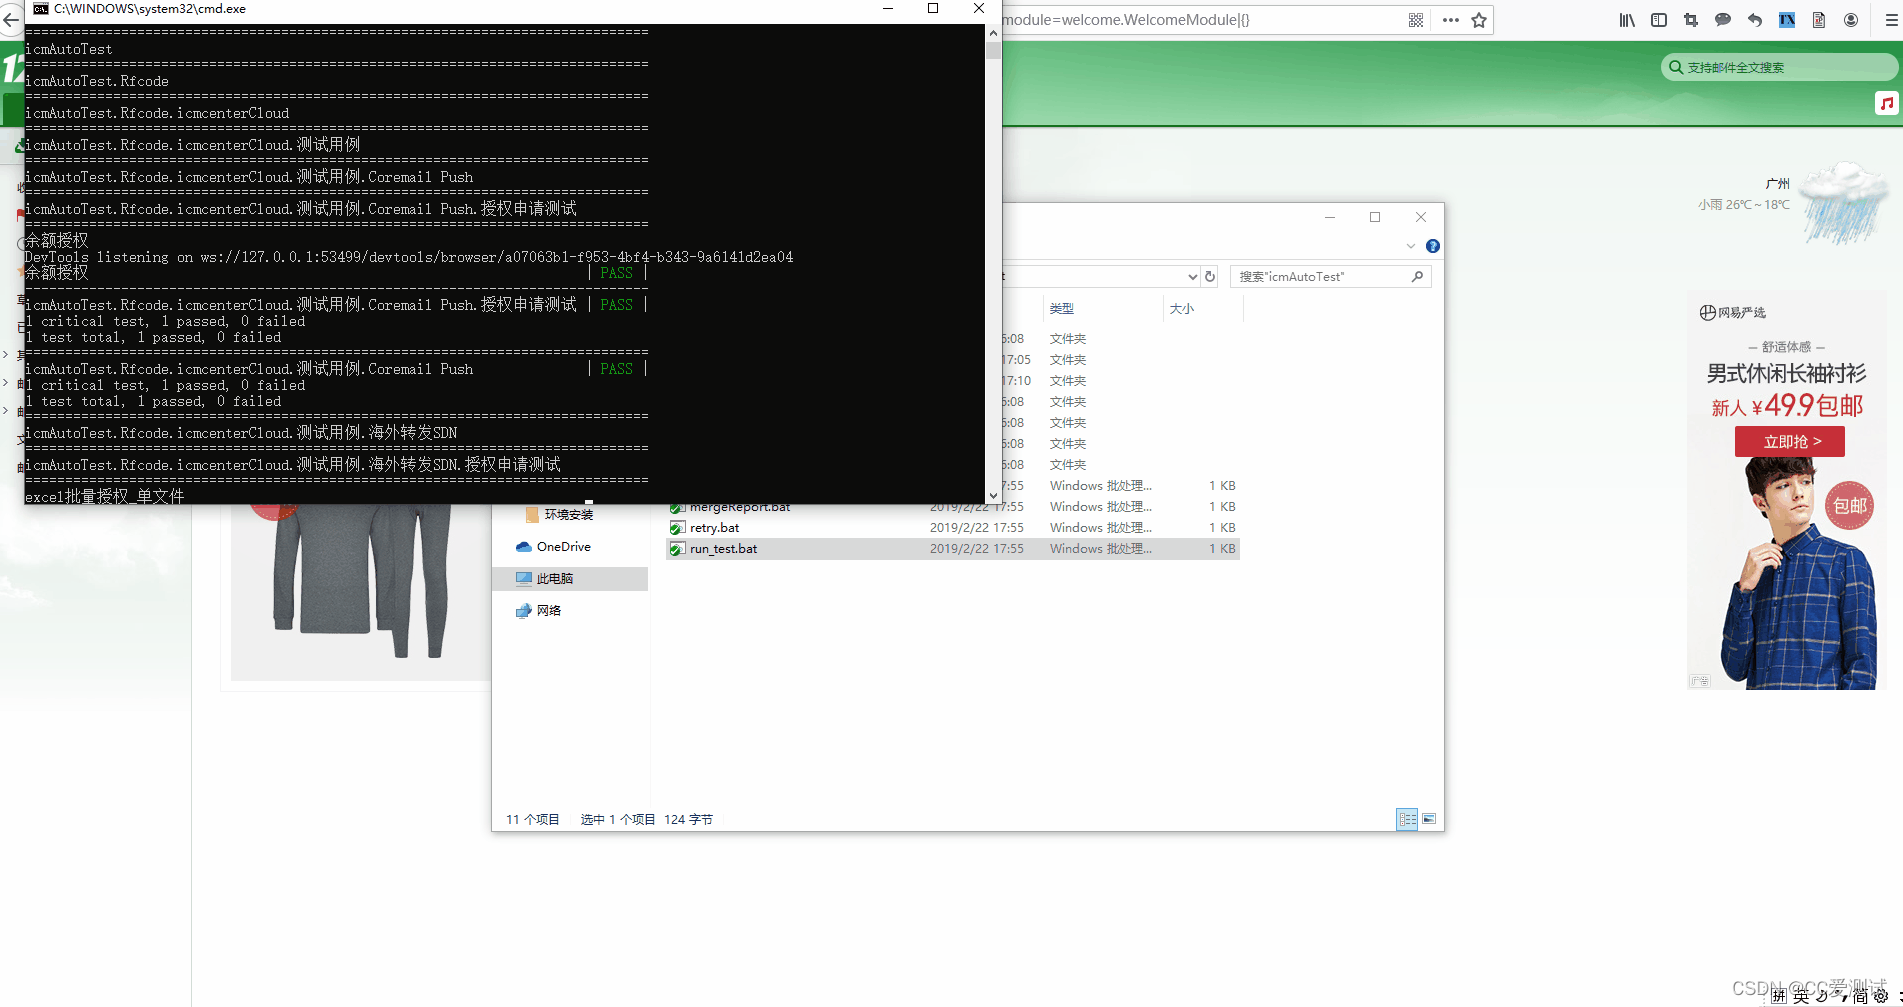Click the undo arrow toolbar icon

pos(1755,20)
